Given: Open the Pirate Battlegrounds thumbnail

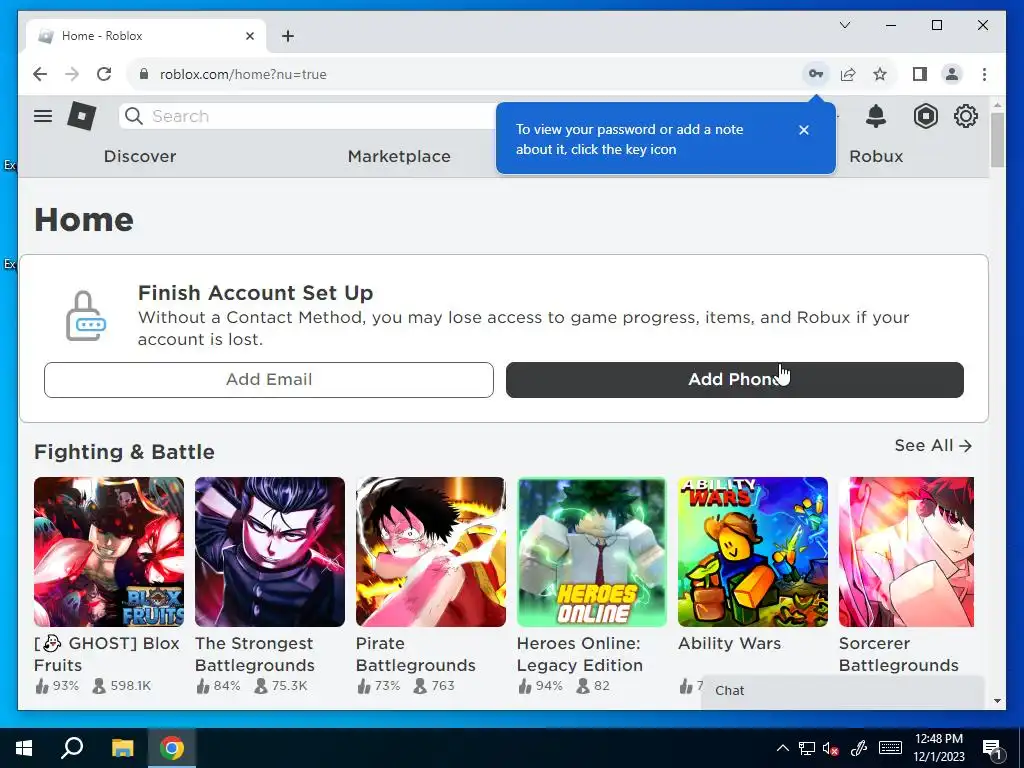Looking at the screenshot, I should (430, 552).
